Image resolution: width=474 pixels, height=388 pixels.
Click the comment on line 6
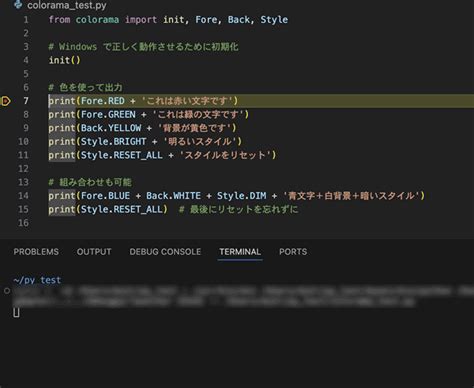85,87
